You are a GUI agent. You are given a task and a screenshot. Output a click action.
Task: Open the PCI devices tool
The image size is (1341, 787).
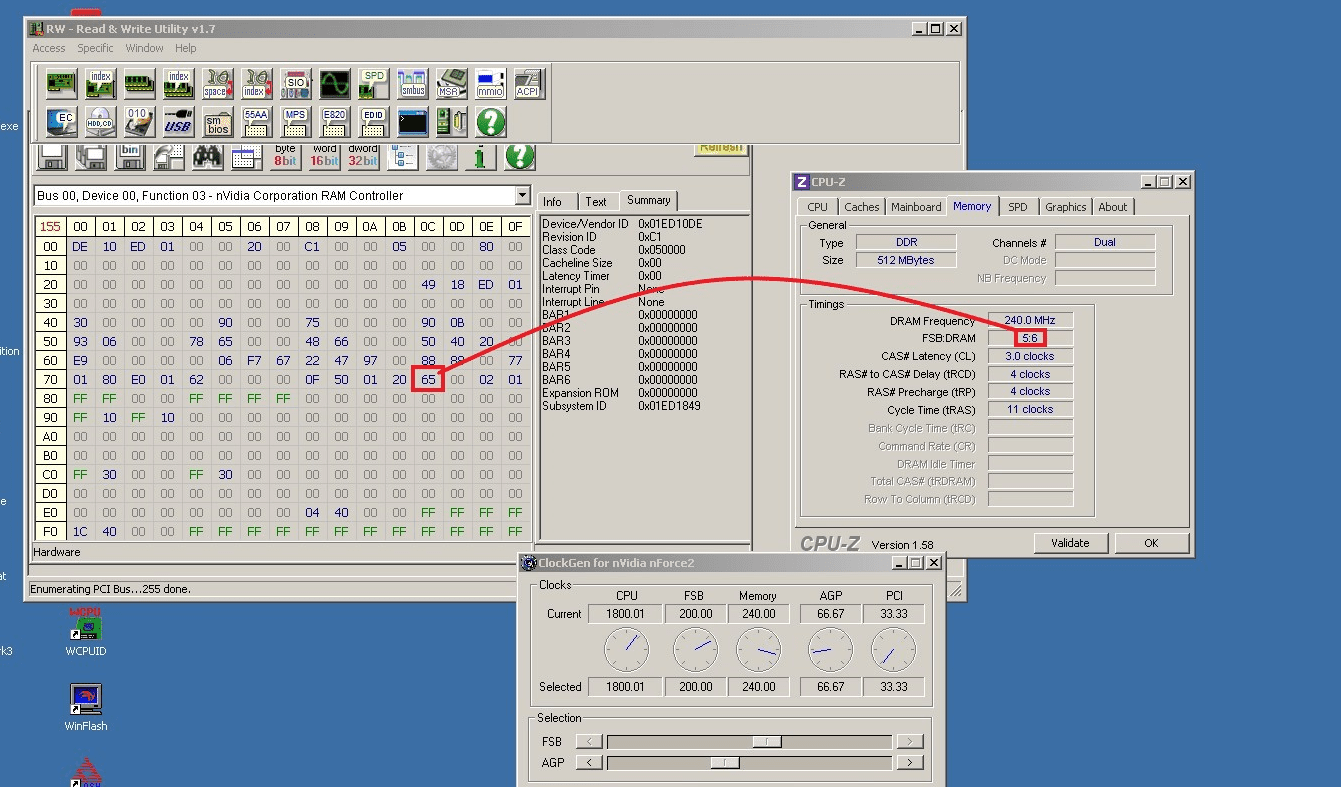[x=62, y=84]
